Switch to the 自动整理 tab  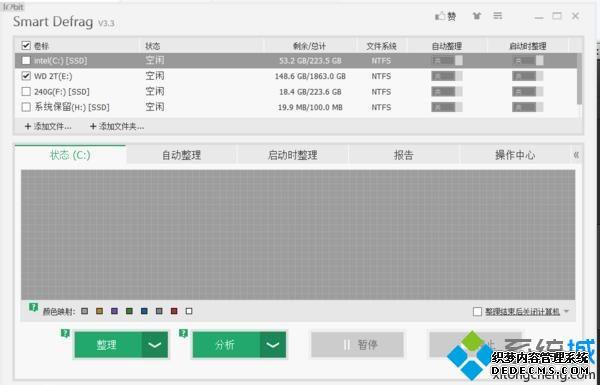click(181, 155)
